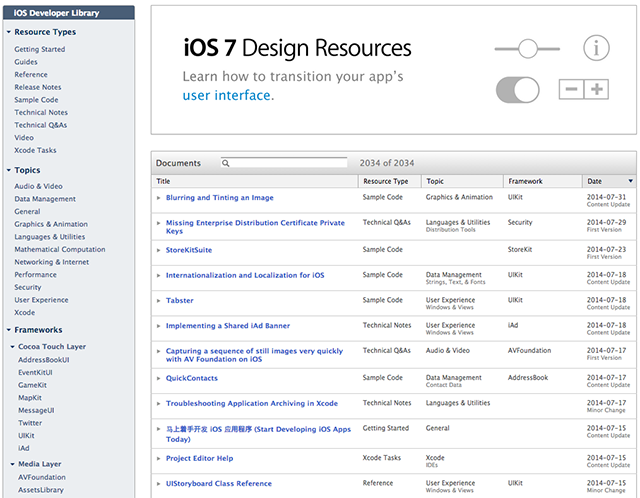The height and width of the screenshot is (498, 640).
Task: Click the plus stepper icon in banner
Action: pos(596,89)
